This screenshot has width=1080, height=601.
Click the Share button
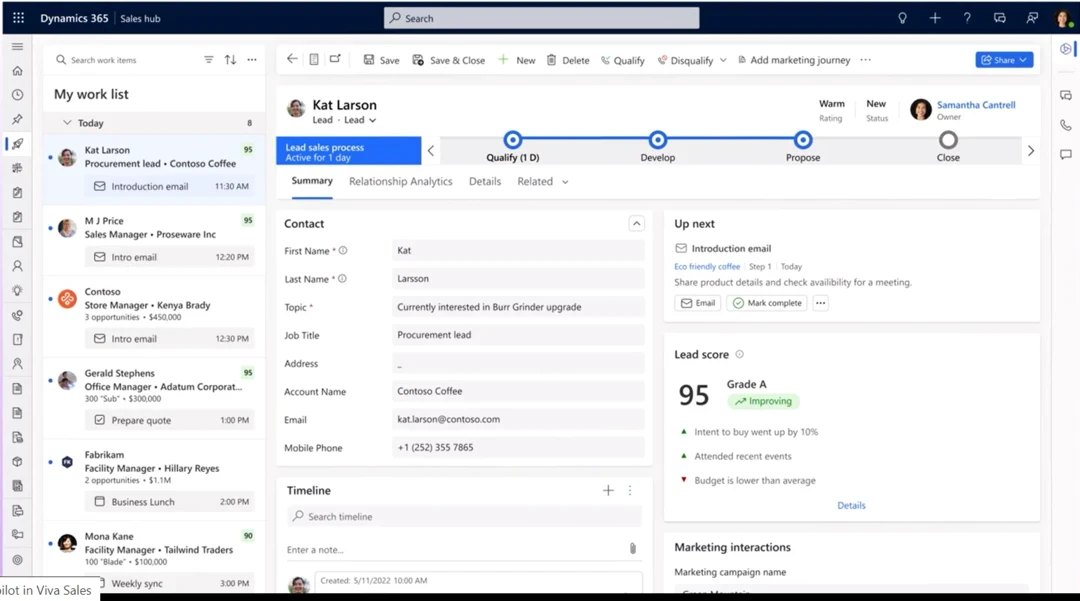[x=1003, y=60]
